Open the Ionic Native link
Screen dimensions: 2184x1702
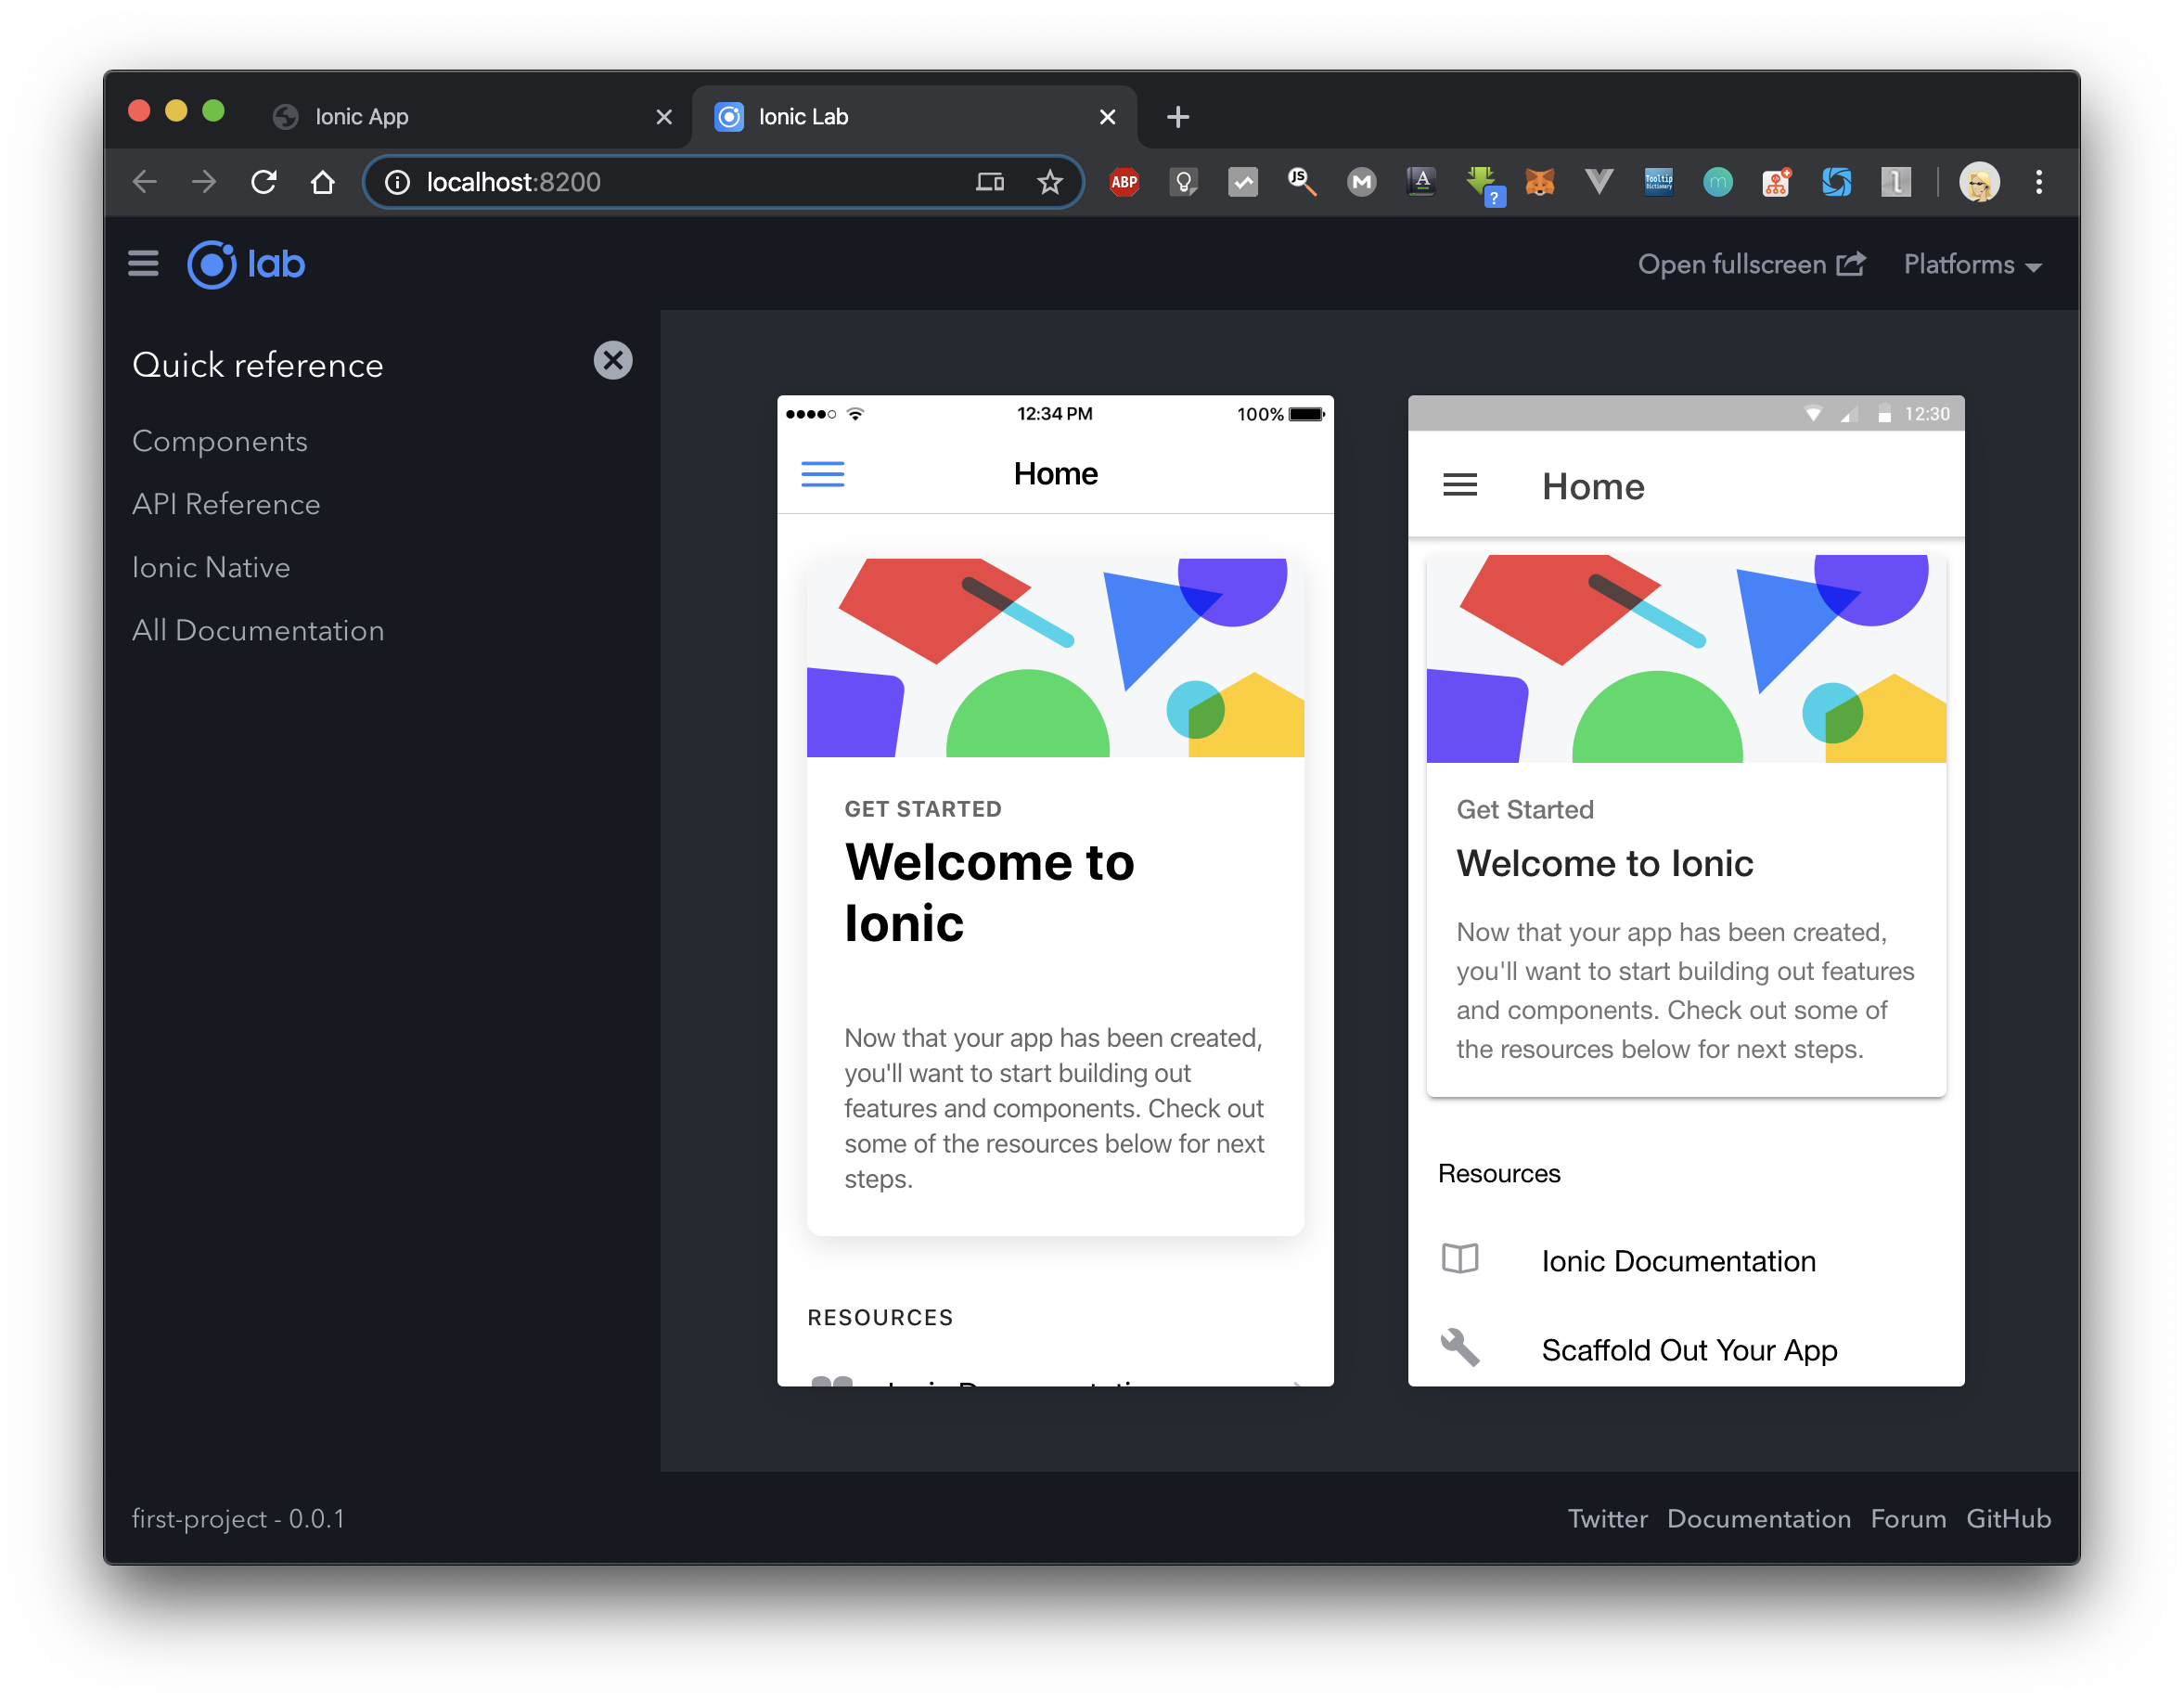[x=211, y=567]
